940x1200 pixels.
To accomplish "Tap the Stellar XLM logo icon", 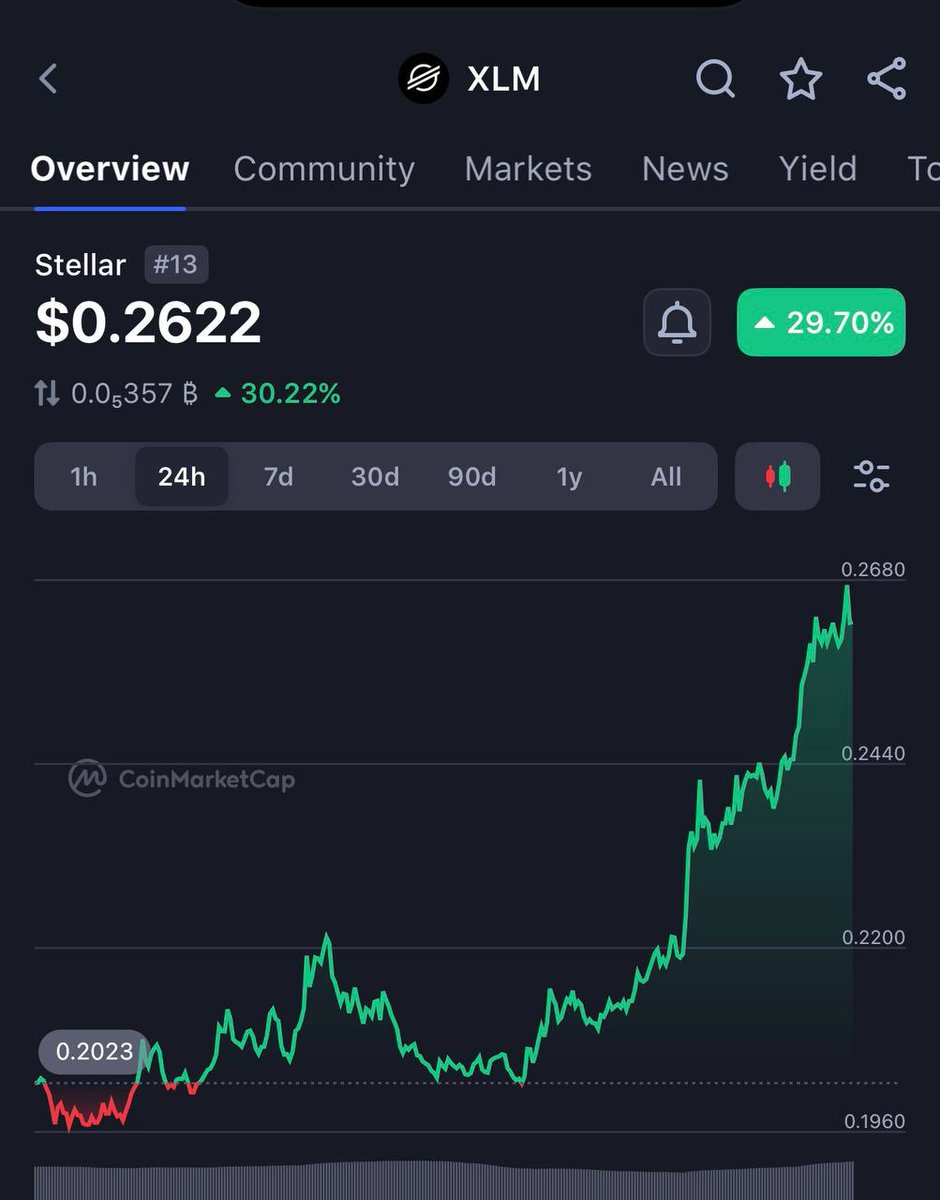I will (424, 78).
